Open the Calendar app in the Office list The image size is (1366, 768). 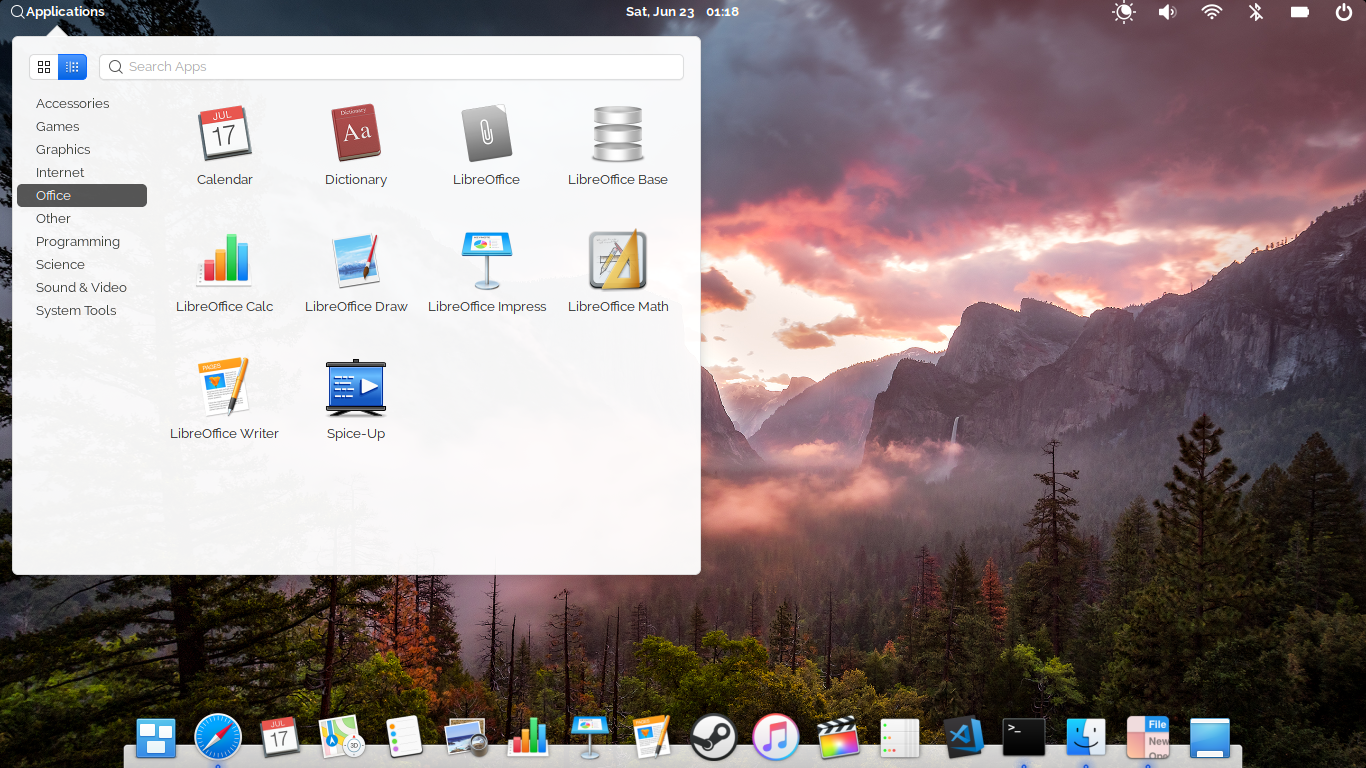(224, 146)
